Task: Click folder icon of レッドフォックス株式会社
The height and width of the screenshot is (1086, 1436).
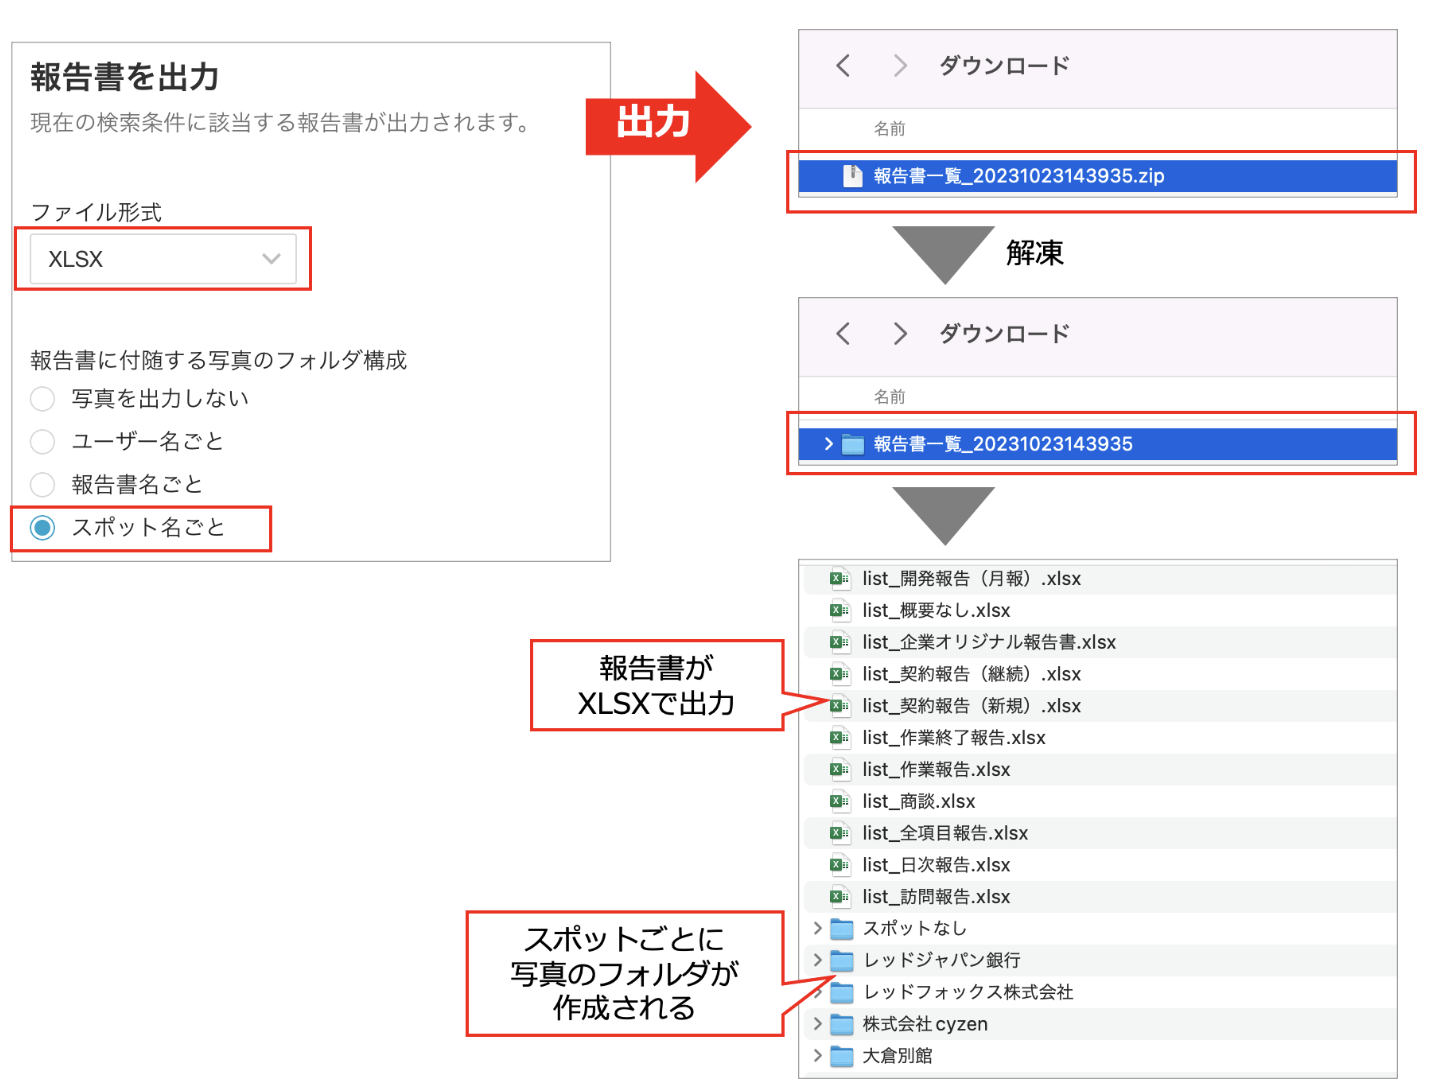Action: click(x=842, y=992)
